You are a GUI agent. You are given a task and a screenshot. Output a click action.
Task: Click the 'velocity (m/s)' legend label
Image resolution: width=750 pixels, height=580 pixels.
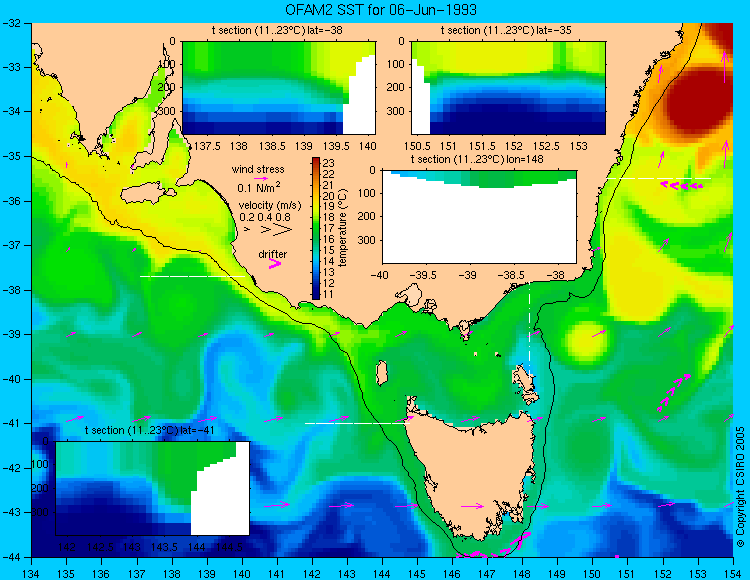tap(270, 206)
